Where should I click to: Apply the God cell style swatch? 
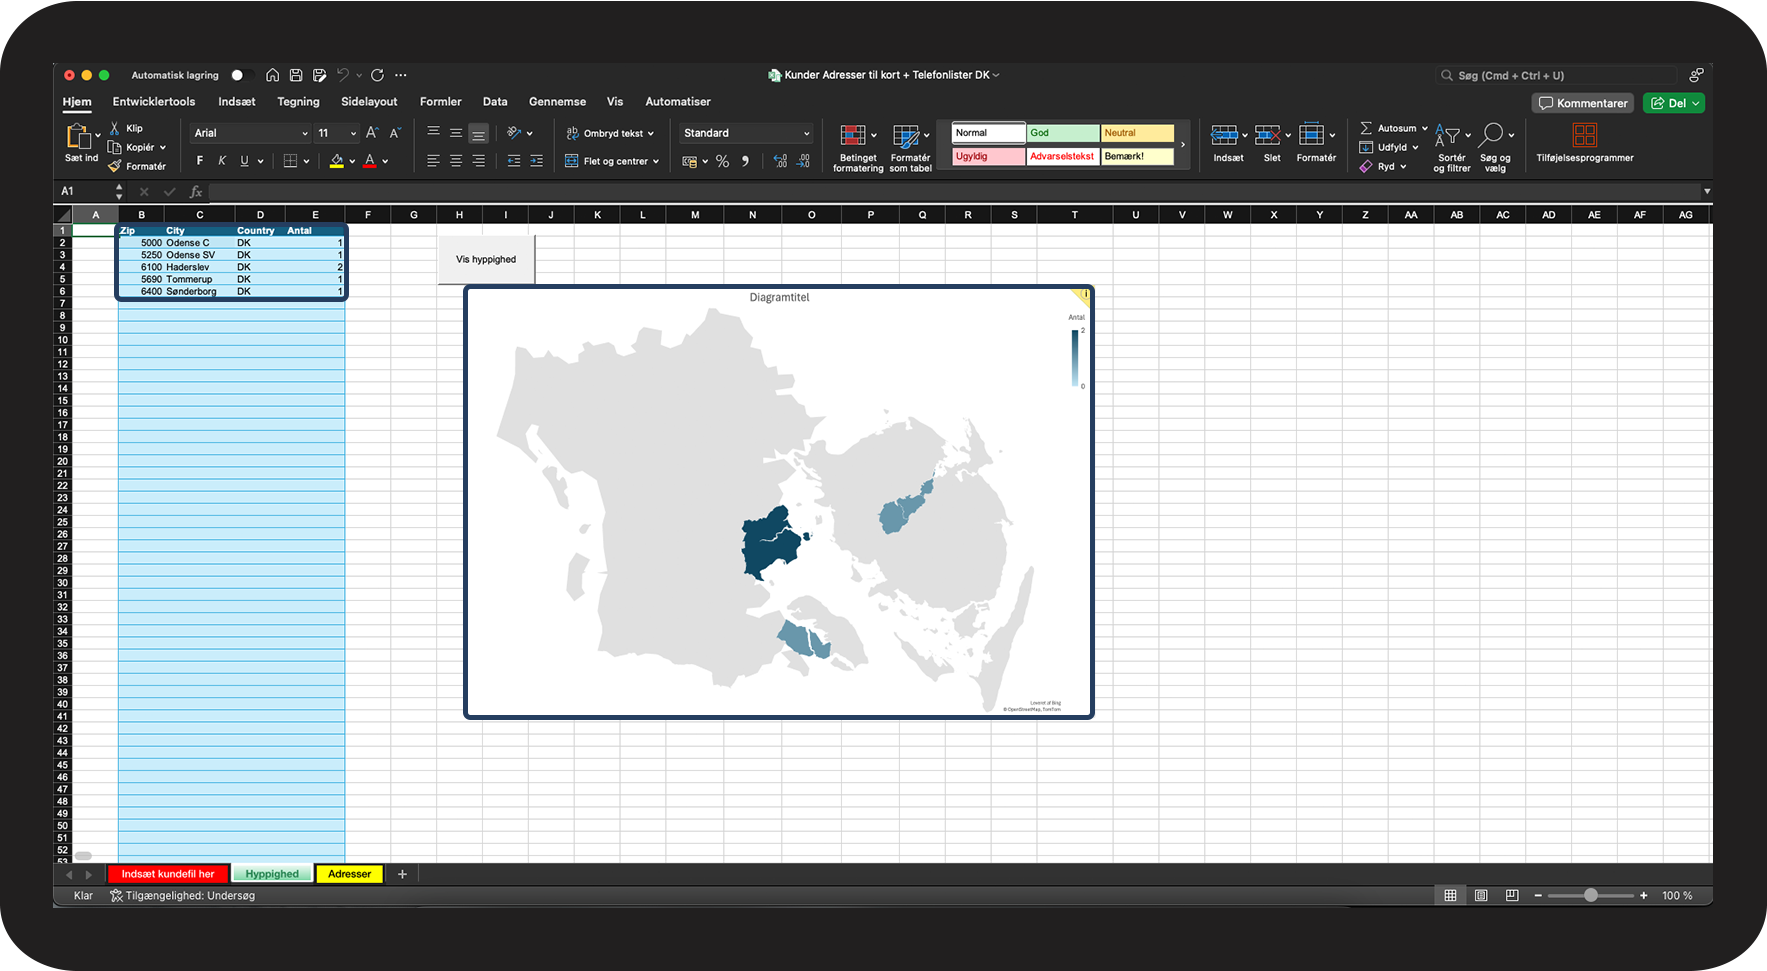pyautogui.click(x=1063, y=133)
